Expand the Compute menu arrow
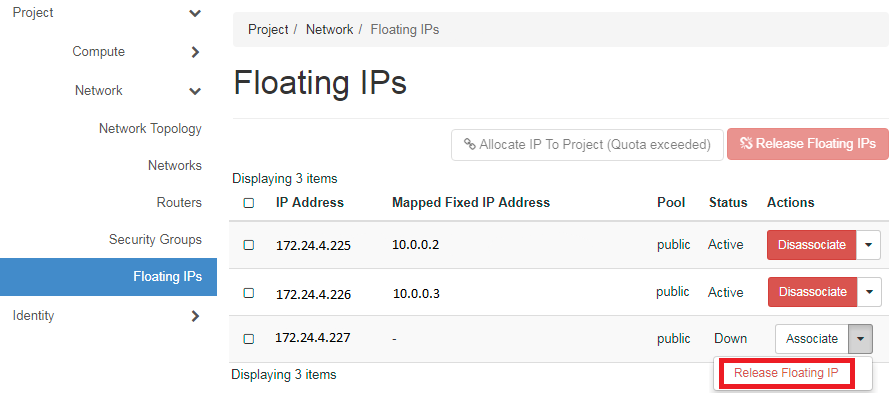This screenshot has width=895, height=400. click(195, 52)
